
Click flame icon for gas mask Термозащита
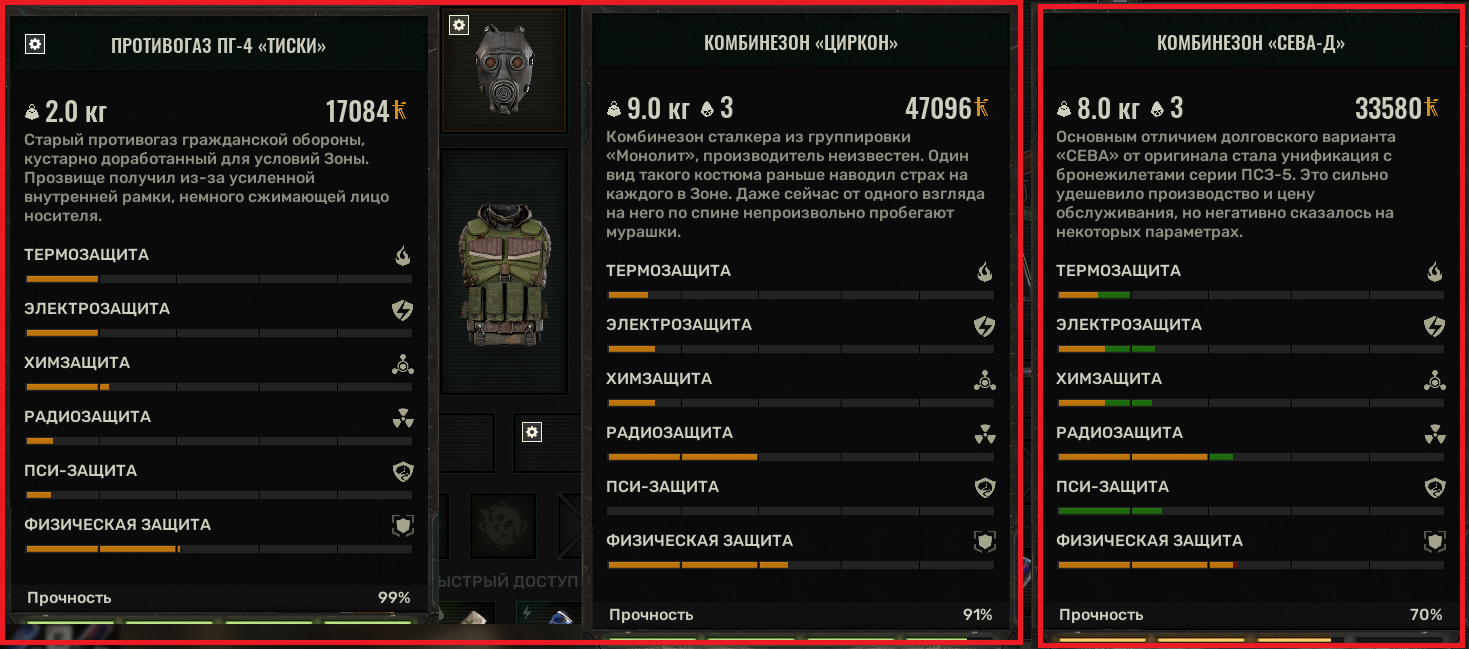tap(402, 256)
